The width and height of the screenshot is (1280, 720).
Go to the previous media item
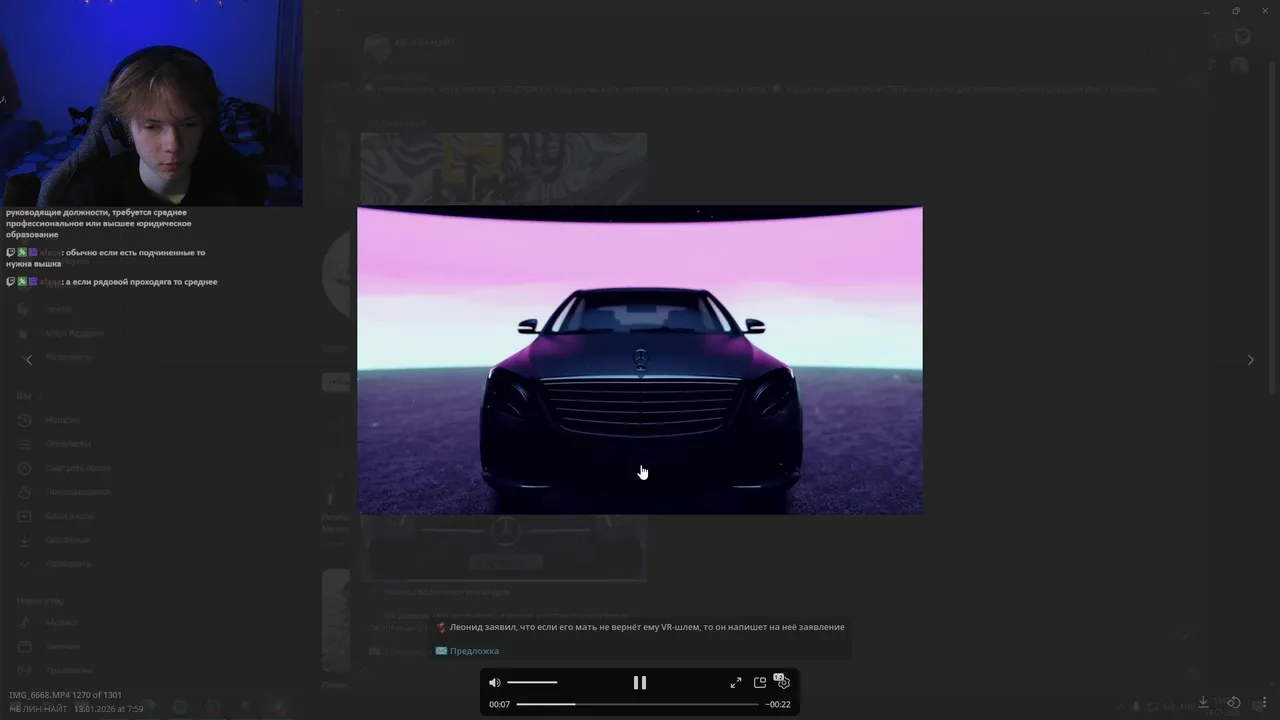28,360
